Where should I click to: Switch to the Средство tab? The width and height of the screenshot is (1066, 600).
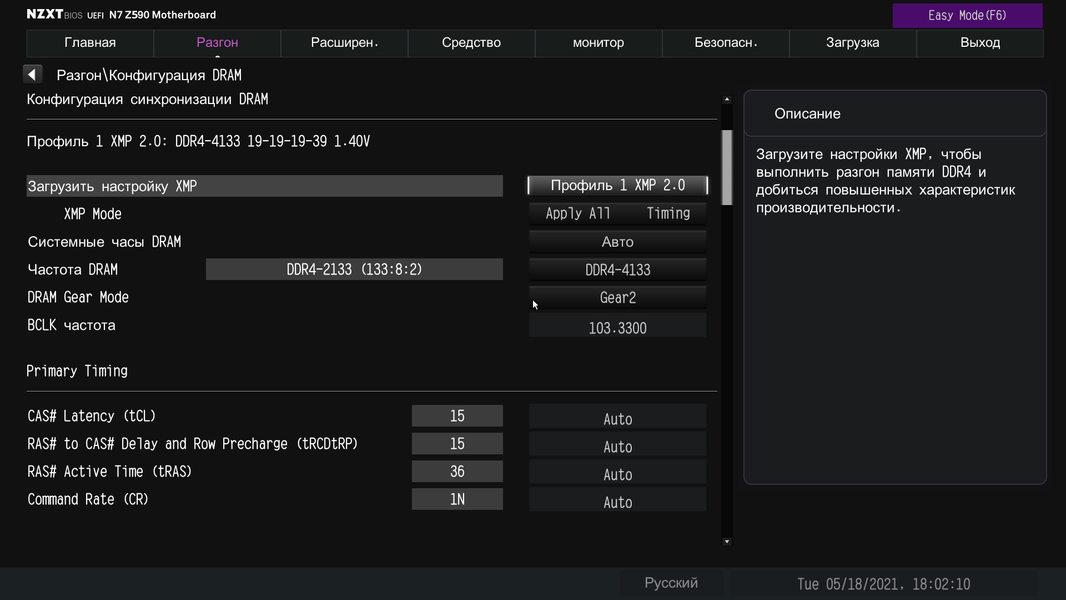point(471,43)
